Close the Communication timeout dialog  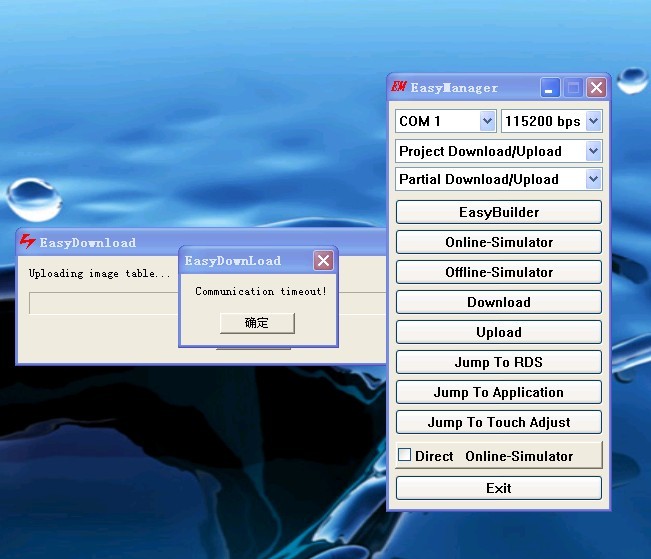click(x=323, y=261)
